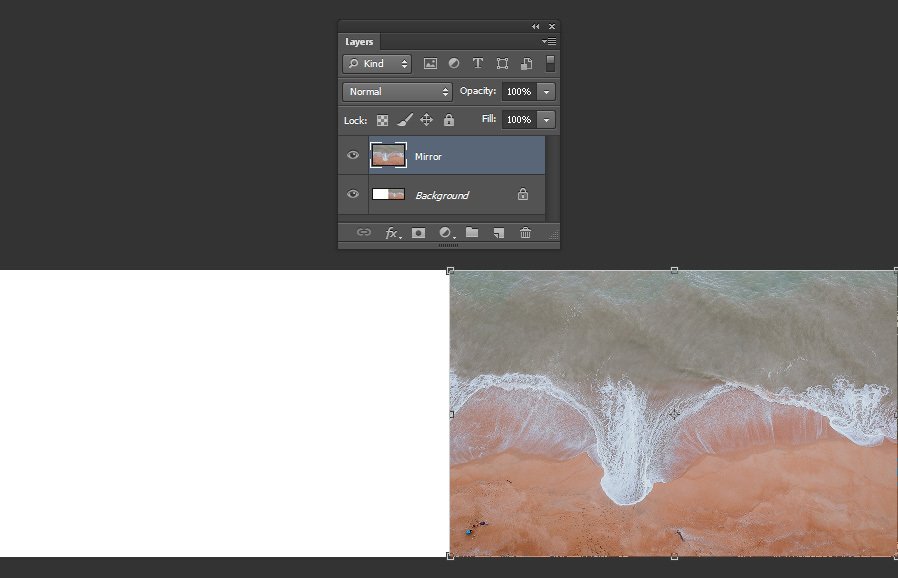The height and width of the screenshot is (578, 898).
Task: Add a layer mask
Action: coord(418,233)
